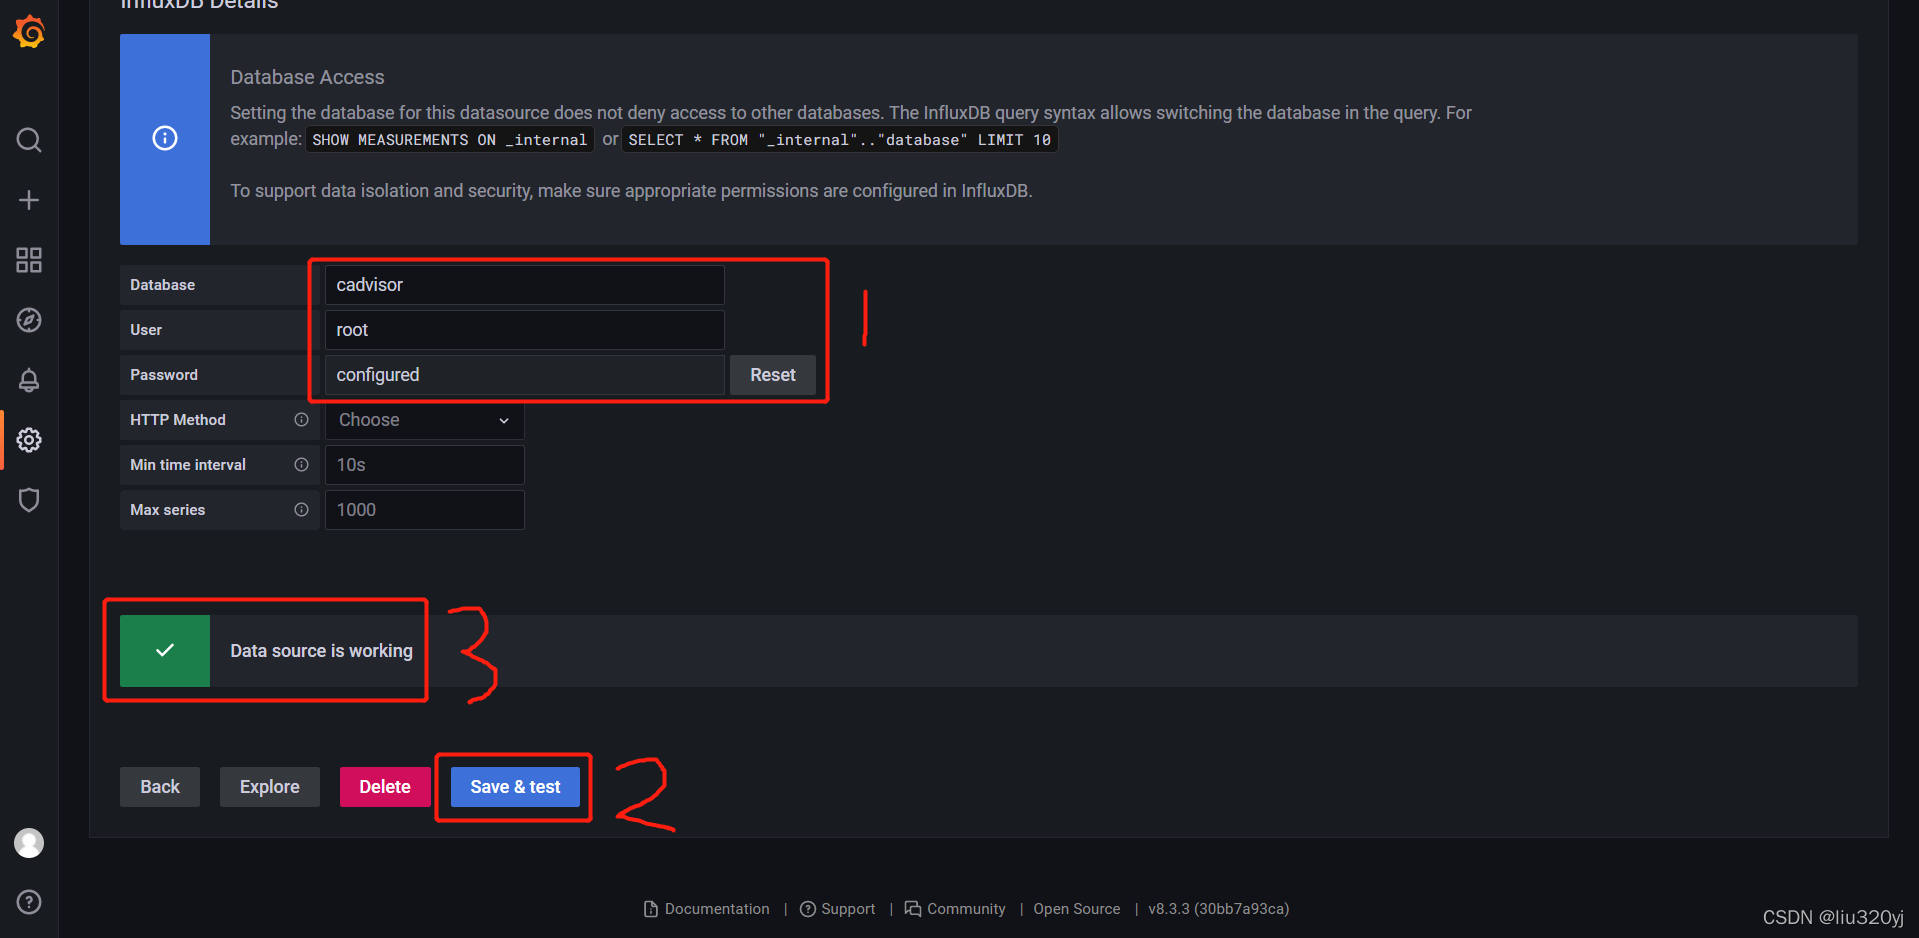Screen dimensions: 1919x938
Task: Click the 'Database' field label
Action: (162, 285)
